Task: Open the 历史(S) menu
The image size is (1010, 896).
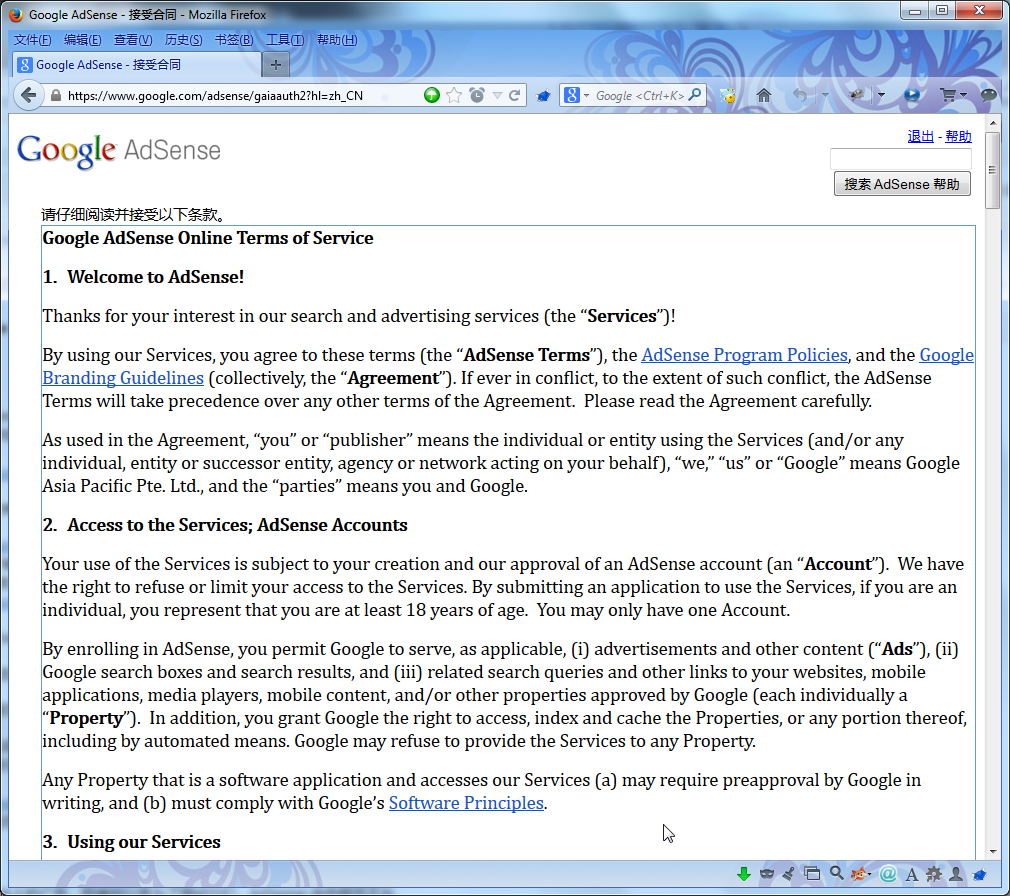Action: tap(184, 40)
